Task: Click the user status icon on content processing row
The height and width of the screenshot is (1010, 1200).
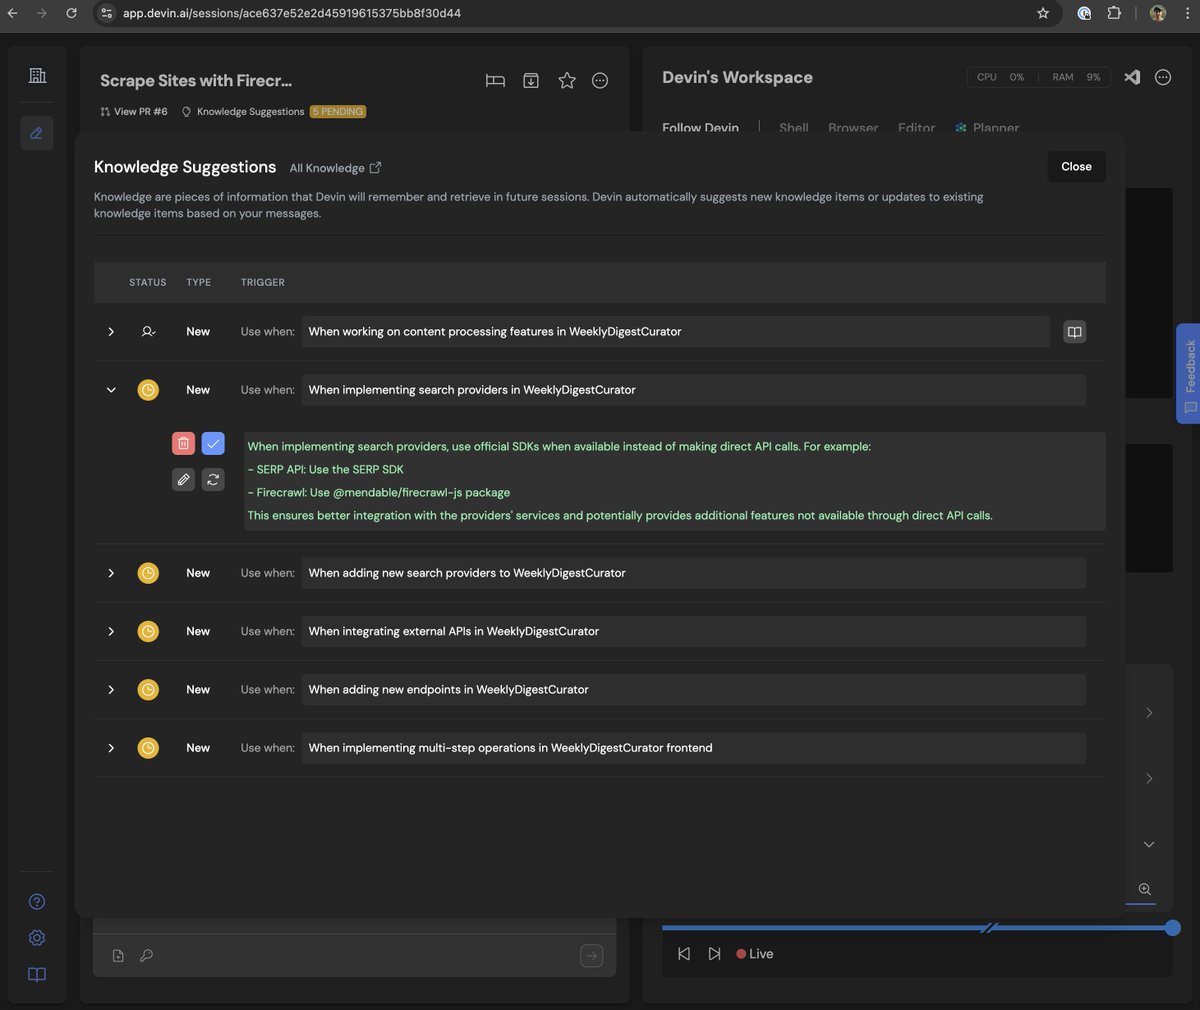Action: pyautogui.click(x=148, y=332)
